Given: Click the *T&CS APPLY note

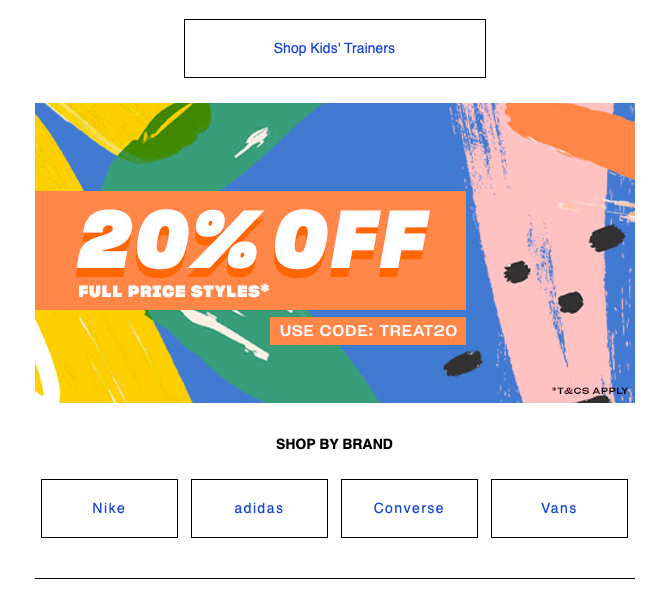Looking at the screenshot, I should pyautogui.click(x=590, y=391).
